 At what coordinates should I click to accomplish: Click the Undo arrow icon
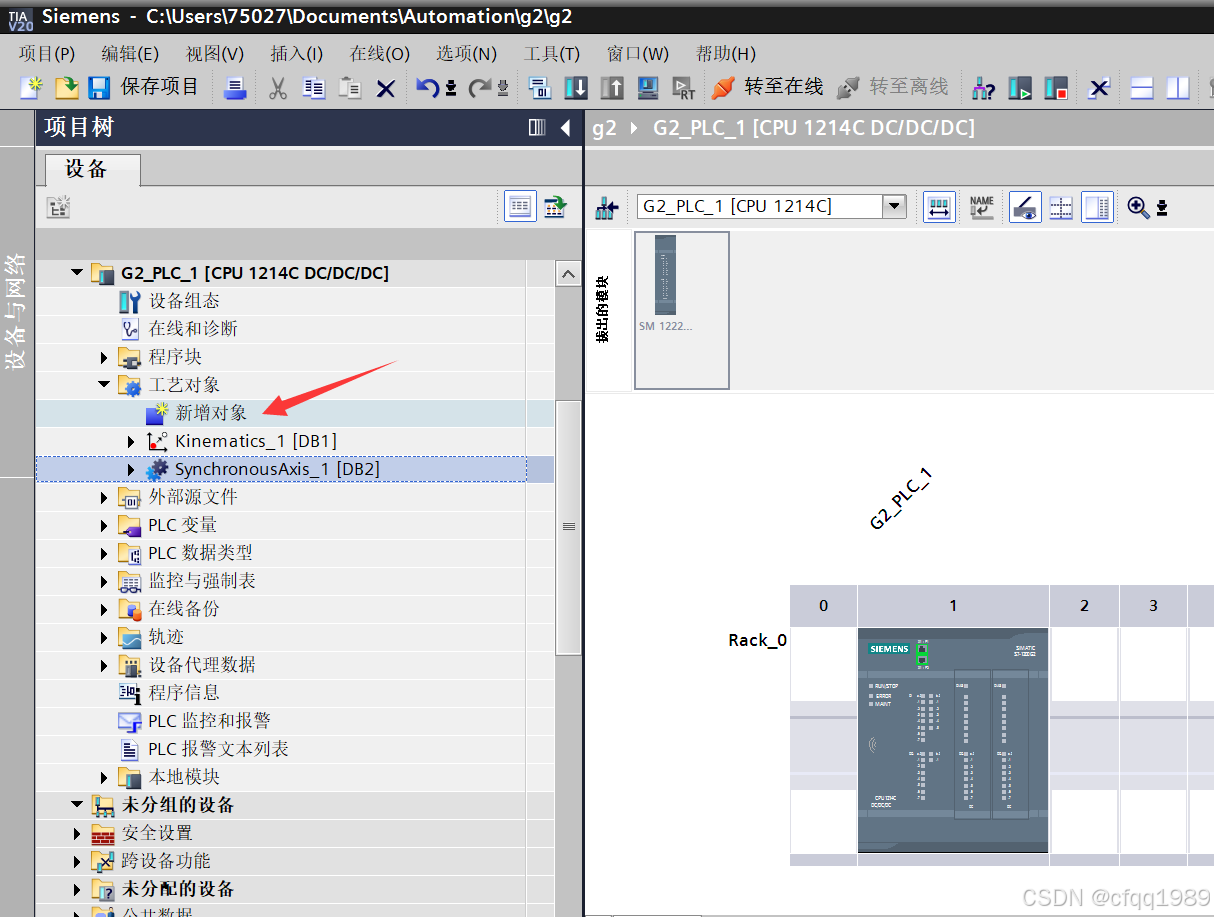point(428,88)
